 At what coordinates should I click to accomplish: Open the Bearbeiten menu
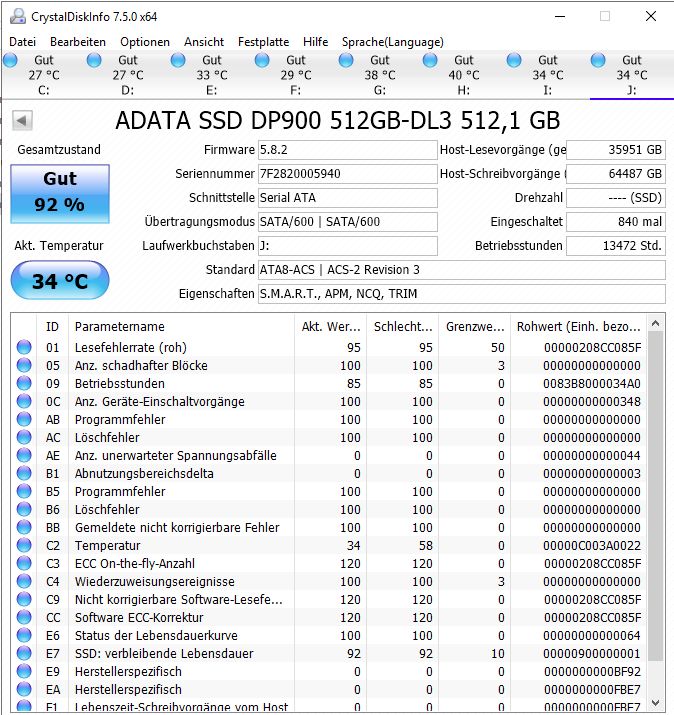point(78,42)
